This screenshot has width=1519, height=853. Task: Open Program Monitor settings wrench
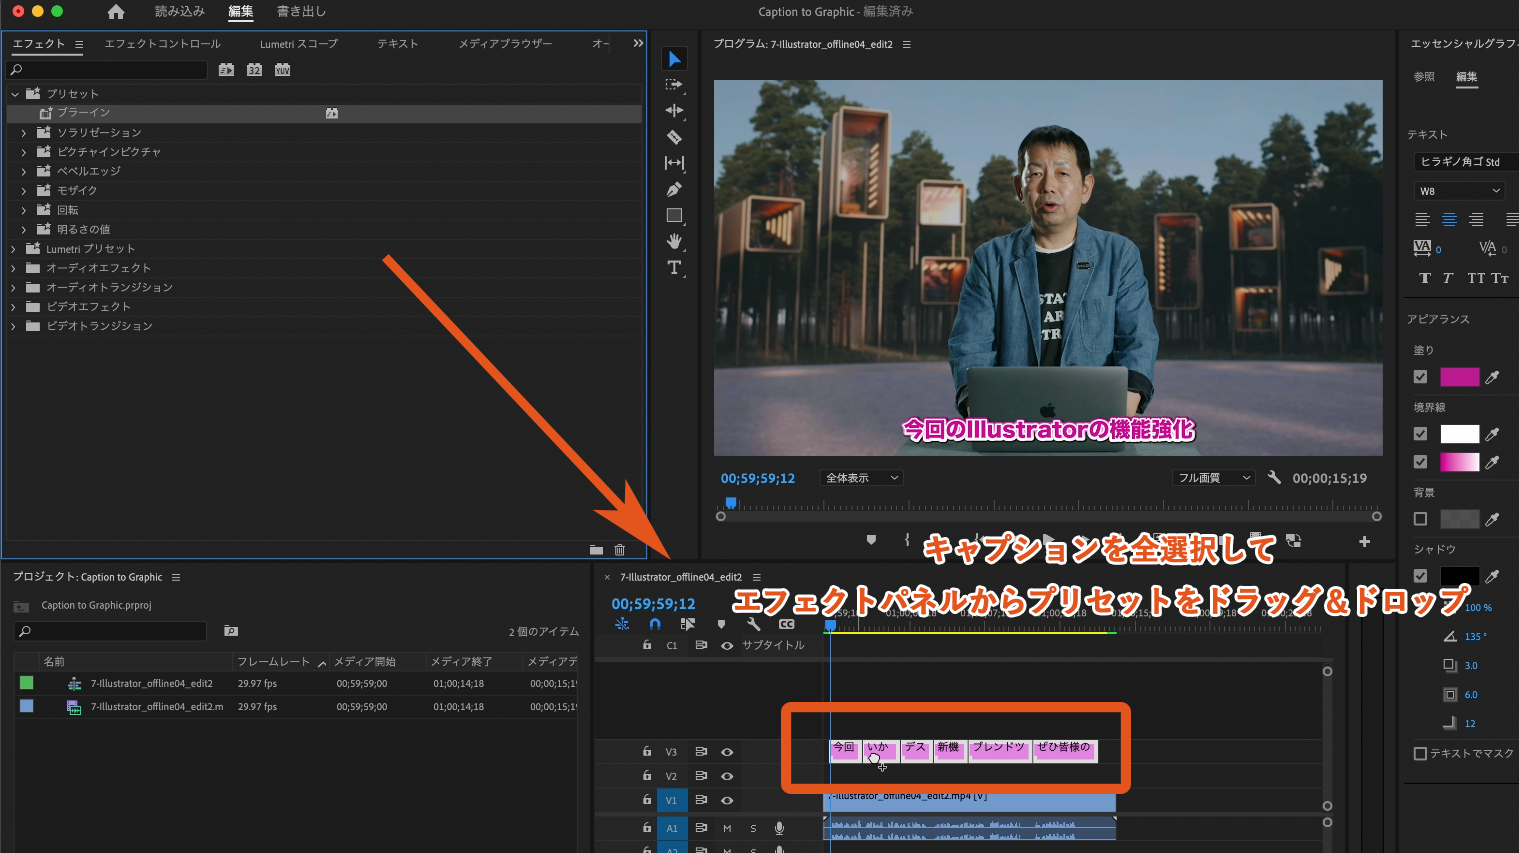click(x=1274, y=478)
